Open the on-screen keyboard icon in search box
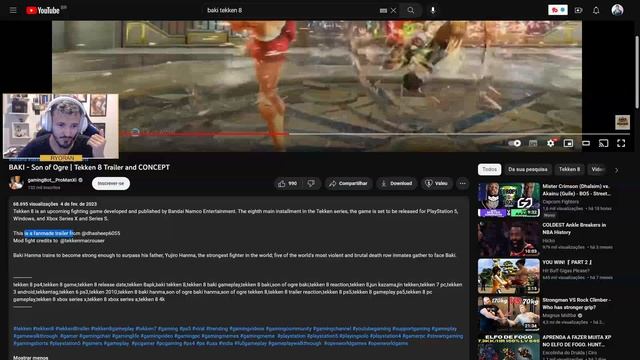This screenshot has width=640, height=360. click(383, 11)
